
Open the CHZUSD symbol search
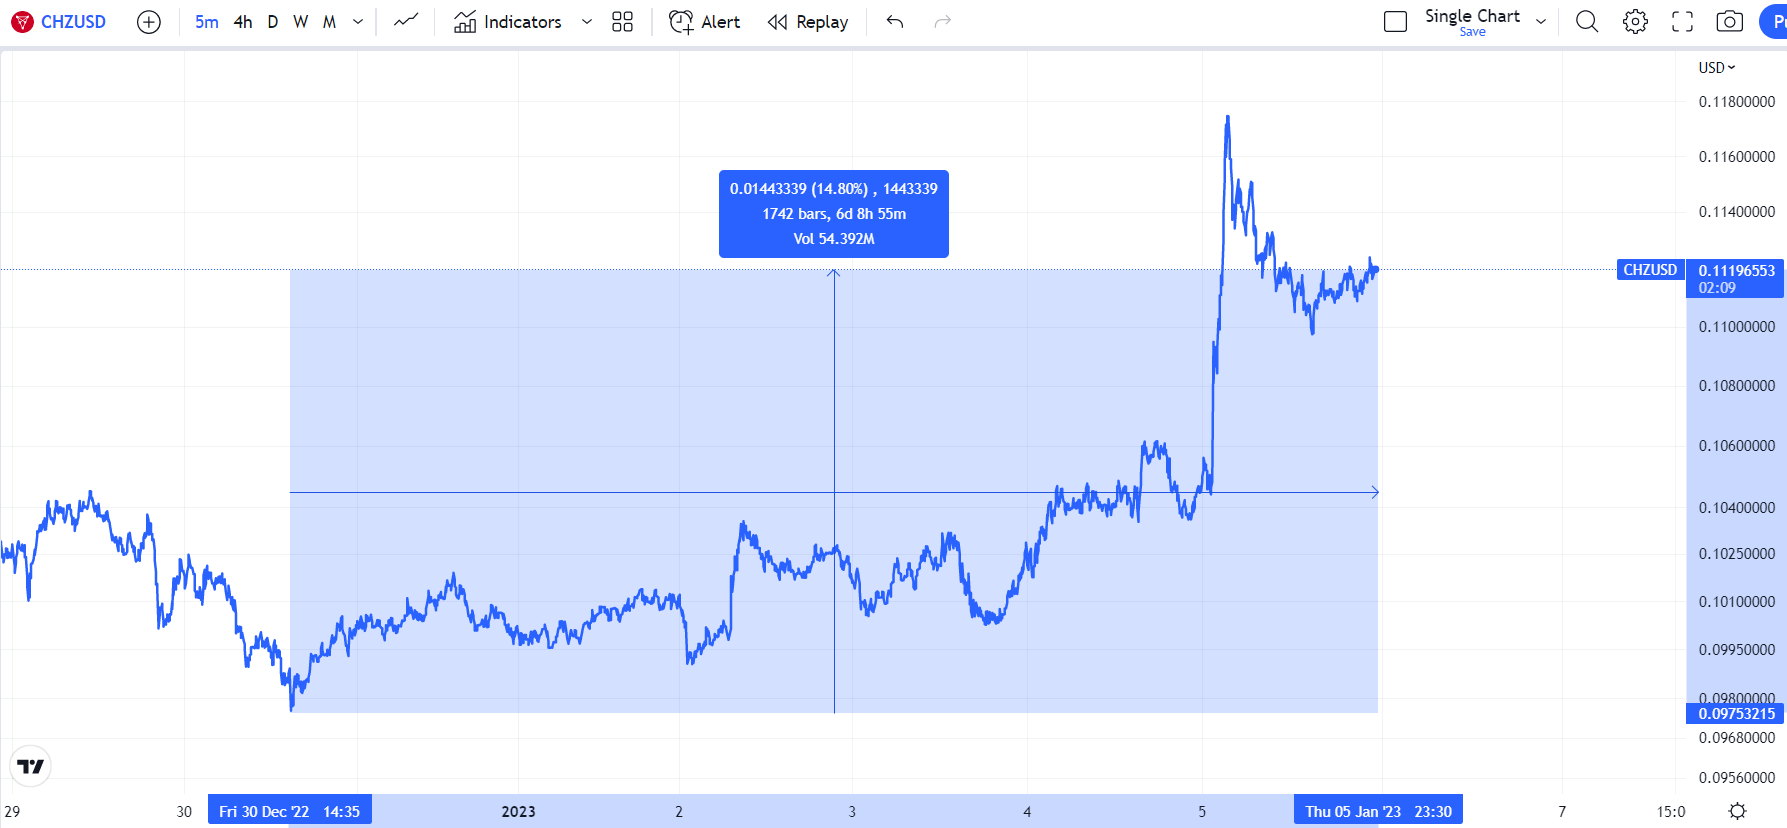click(59, 22)
